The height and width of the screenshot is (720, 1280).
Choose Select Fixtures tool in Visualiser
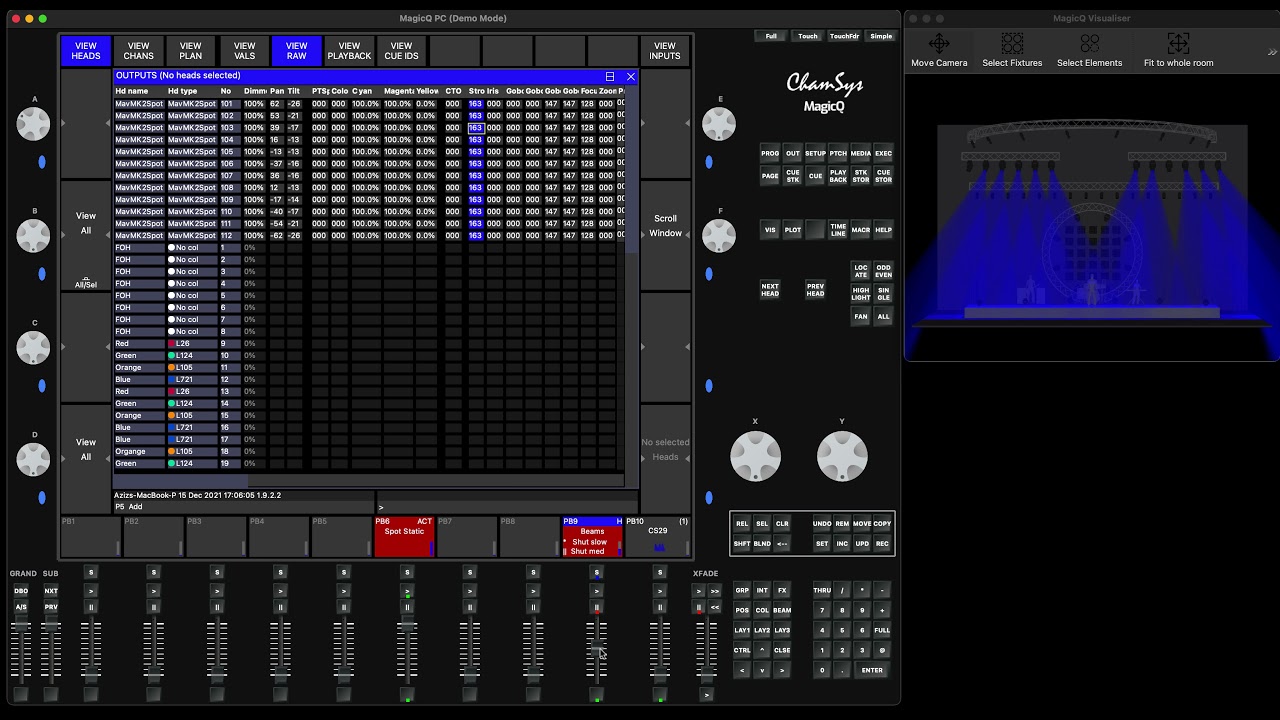(x=1012, y=50)
